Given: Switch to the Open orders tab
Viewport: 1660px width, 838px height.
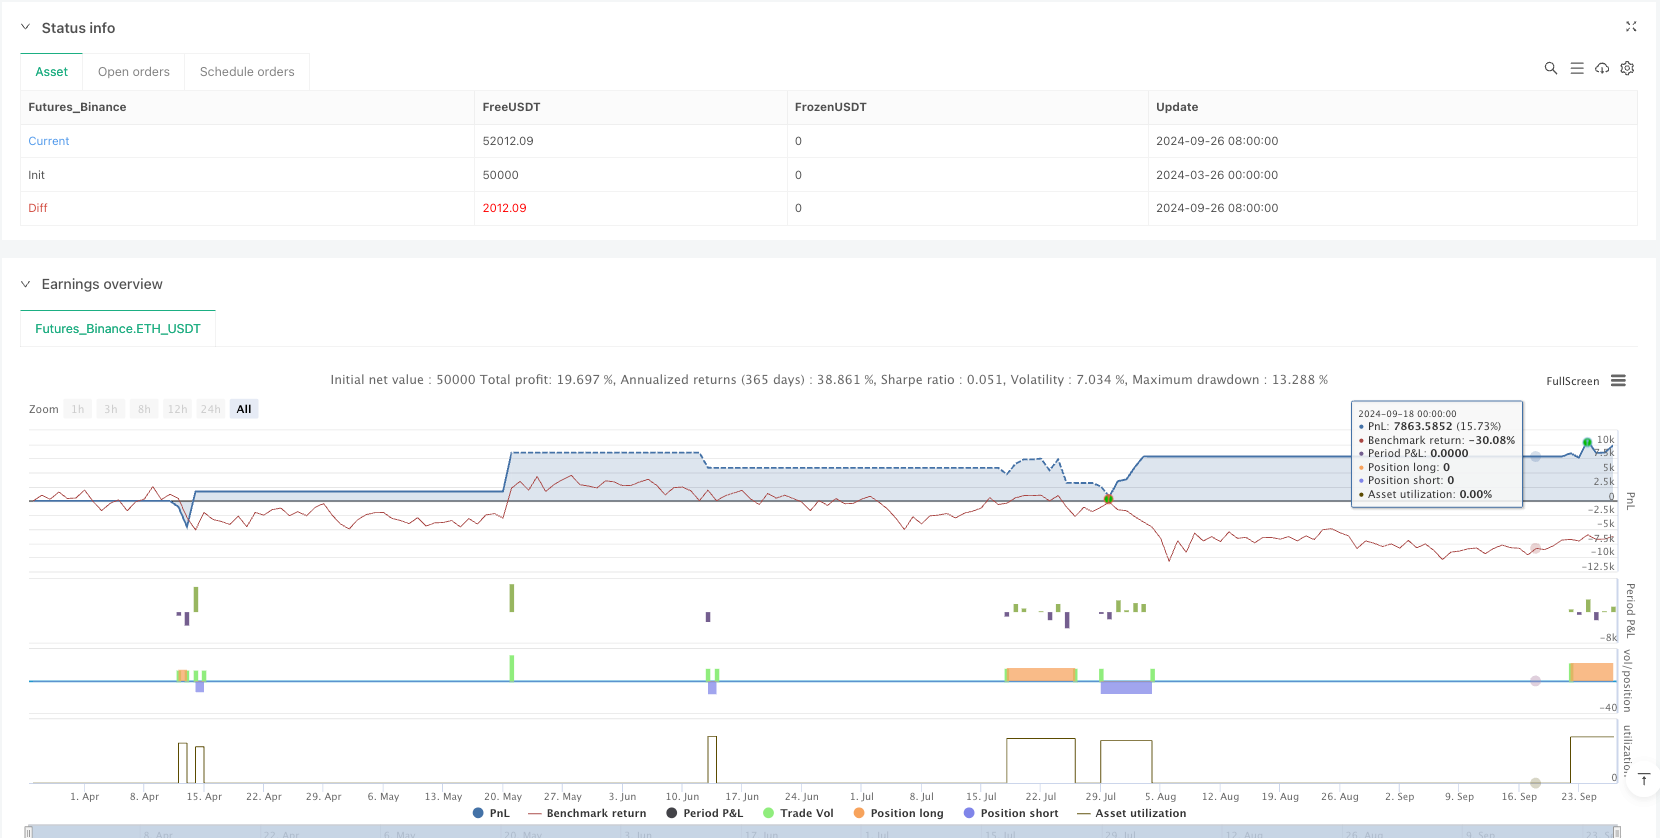Looking at the screenshot, I should coord(134,72).
